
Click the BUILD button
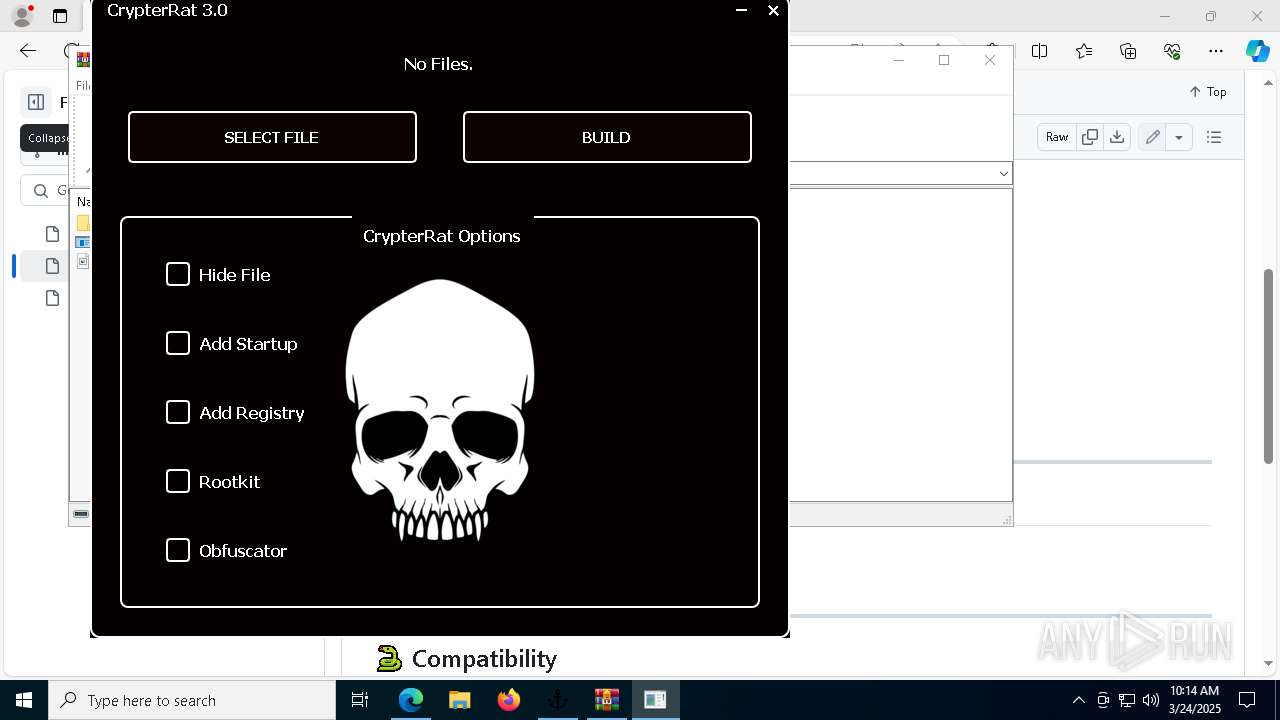tap(607, 137)
